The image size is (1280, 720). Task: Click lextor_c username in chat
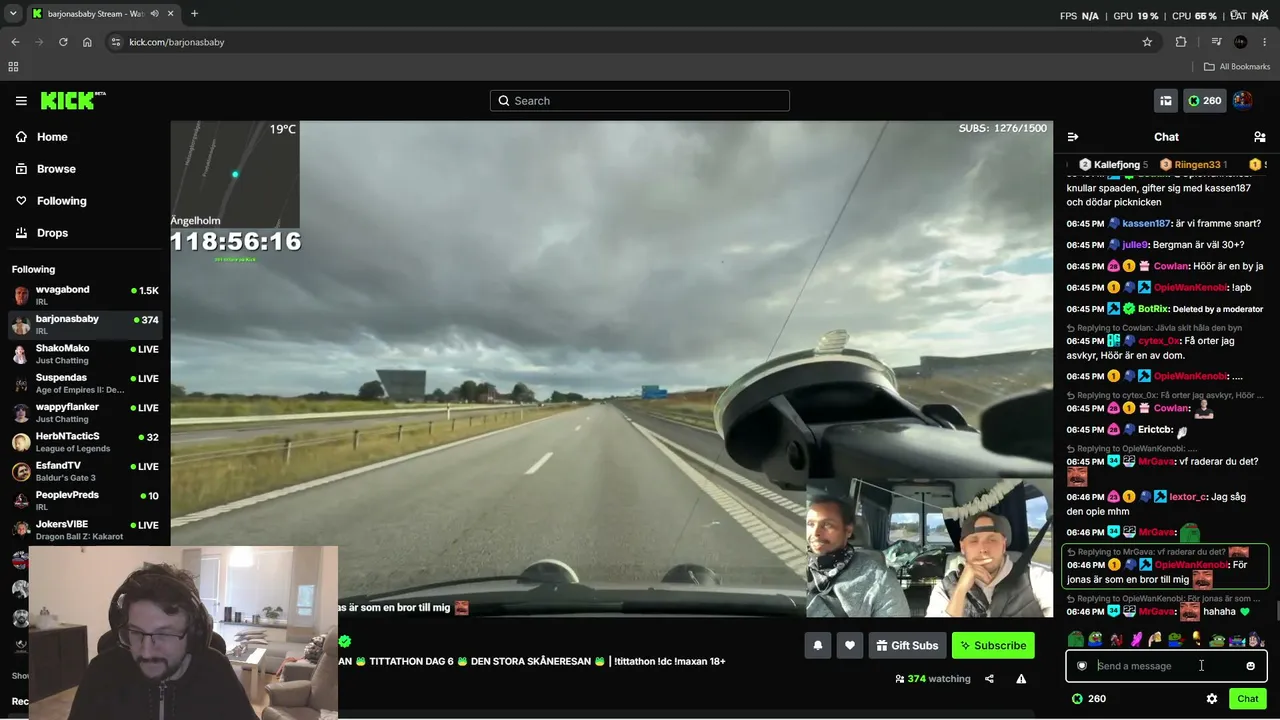pos(1188,497)
